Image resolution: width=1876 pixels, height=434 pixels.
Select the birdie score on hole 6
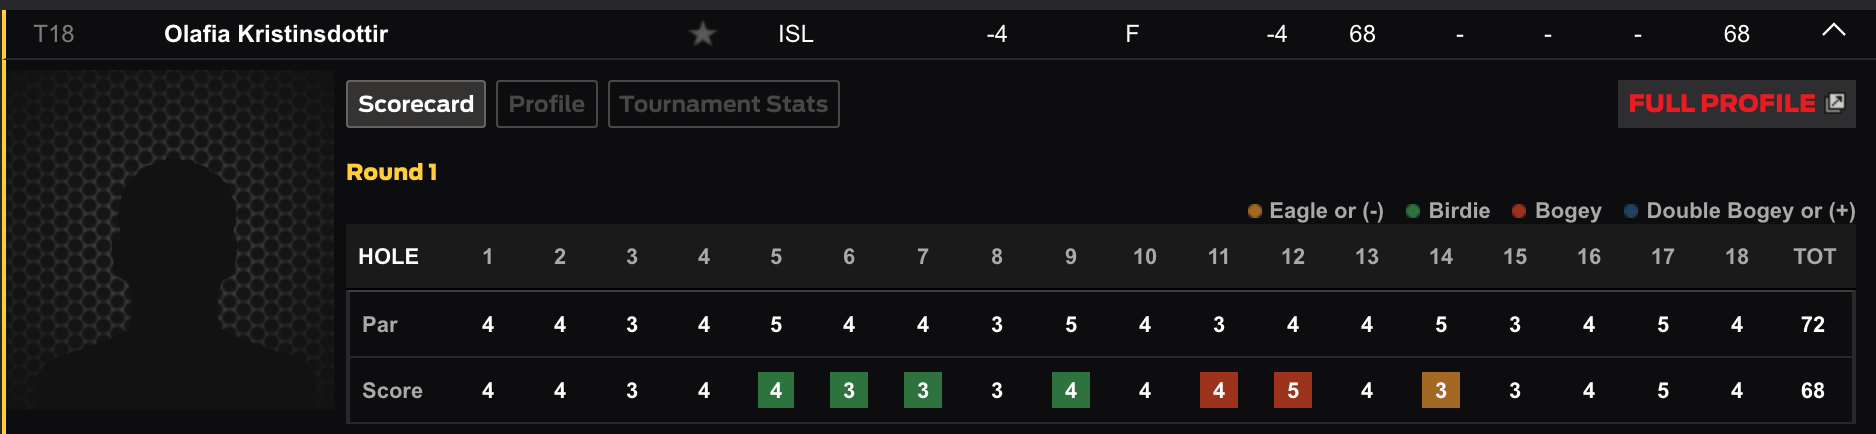tap(849, 390)
